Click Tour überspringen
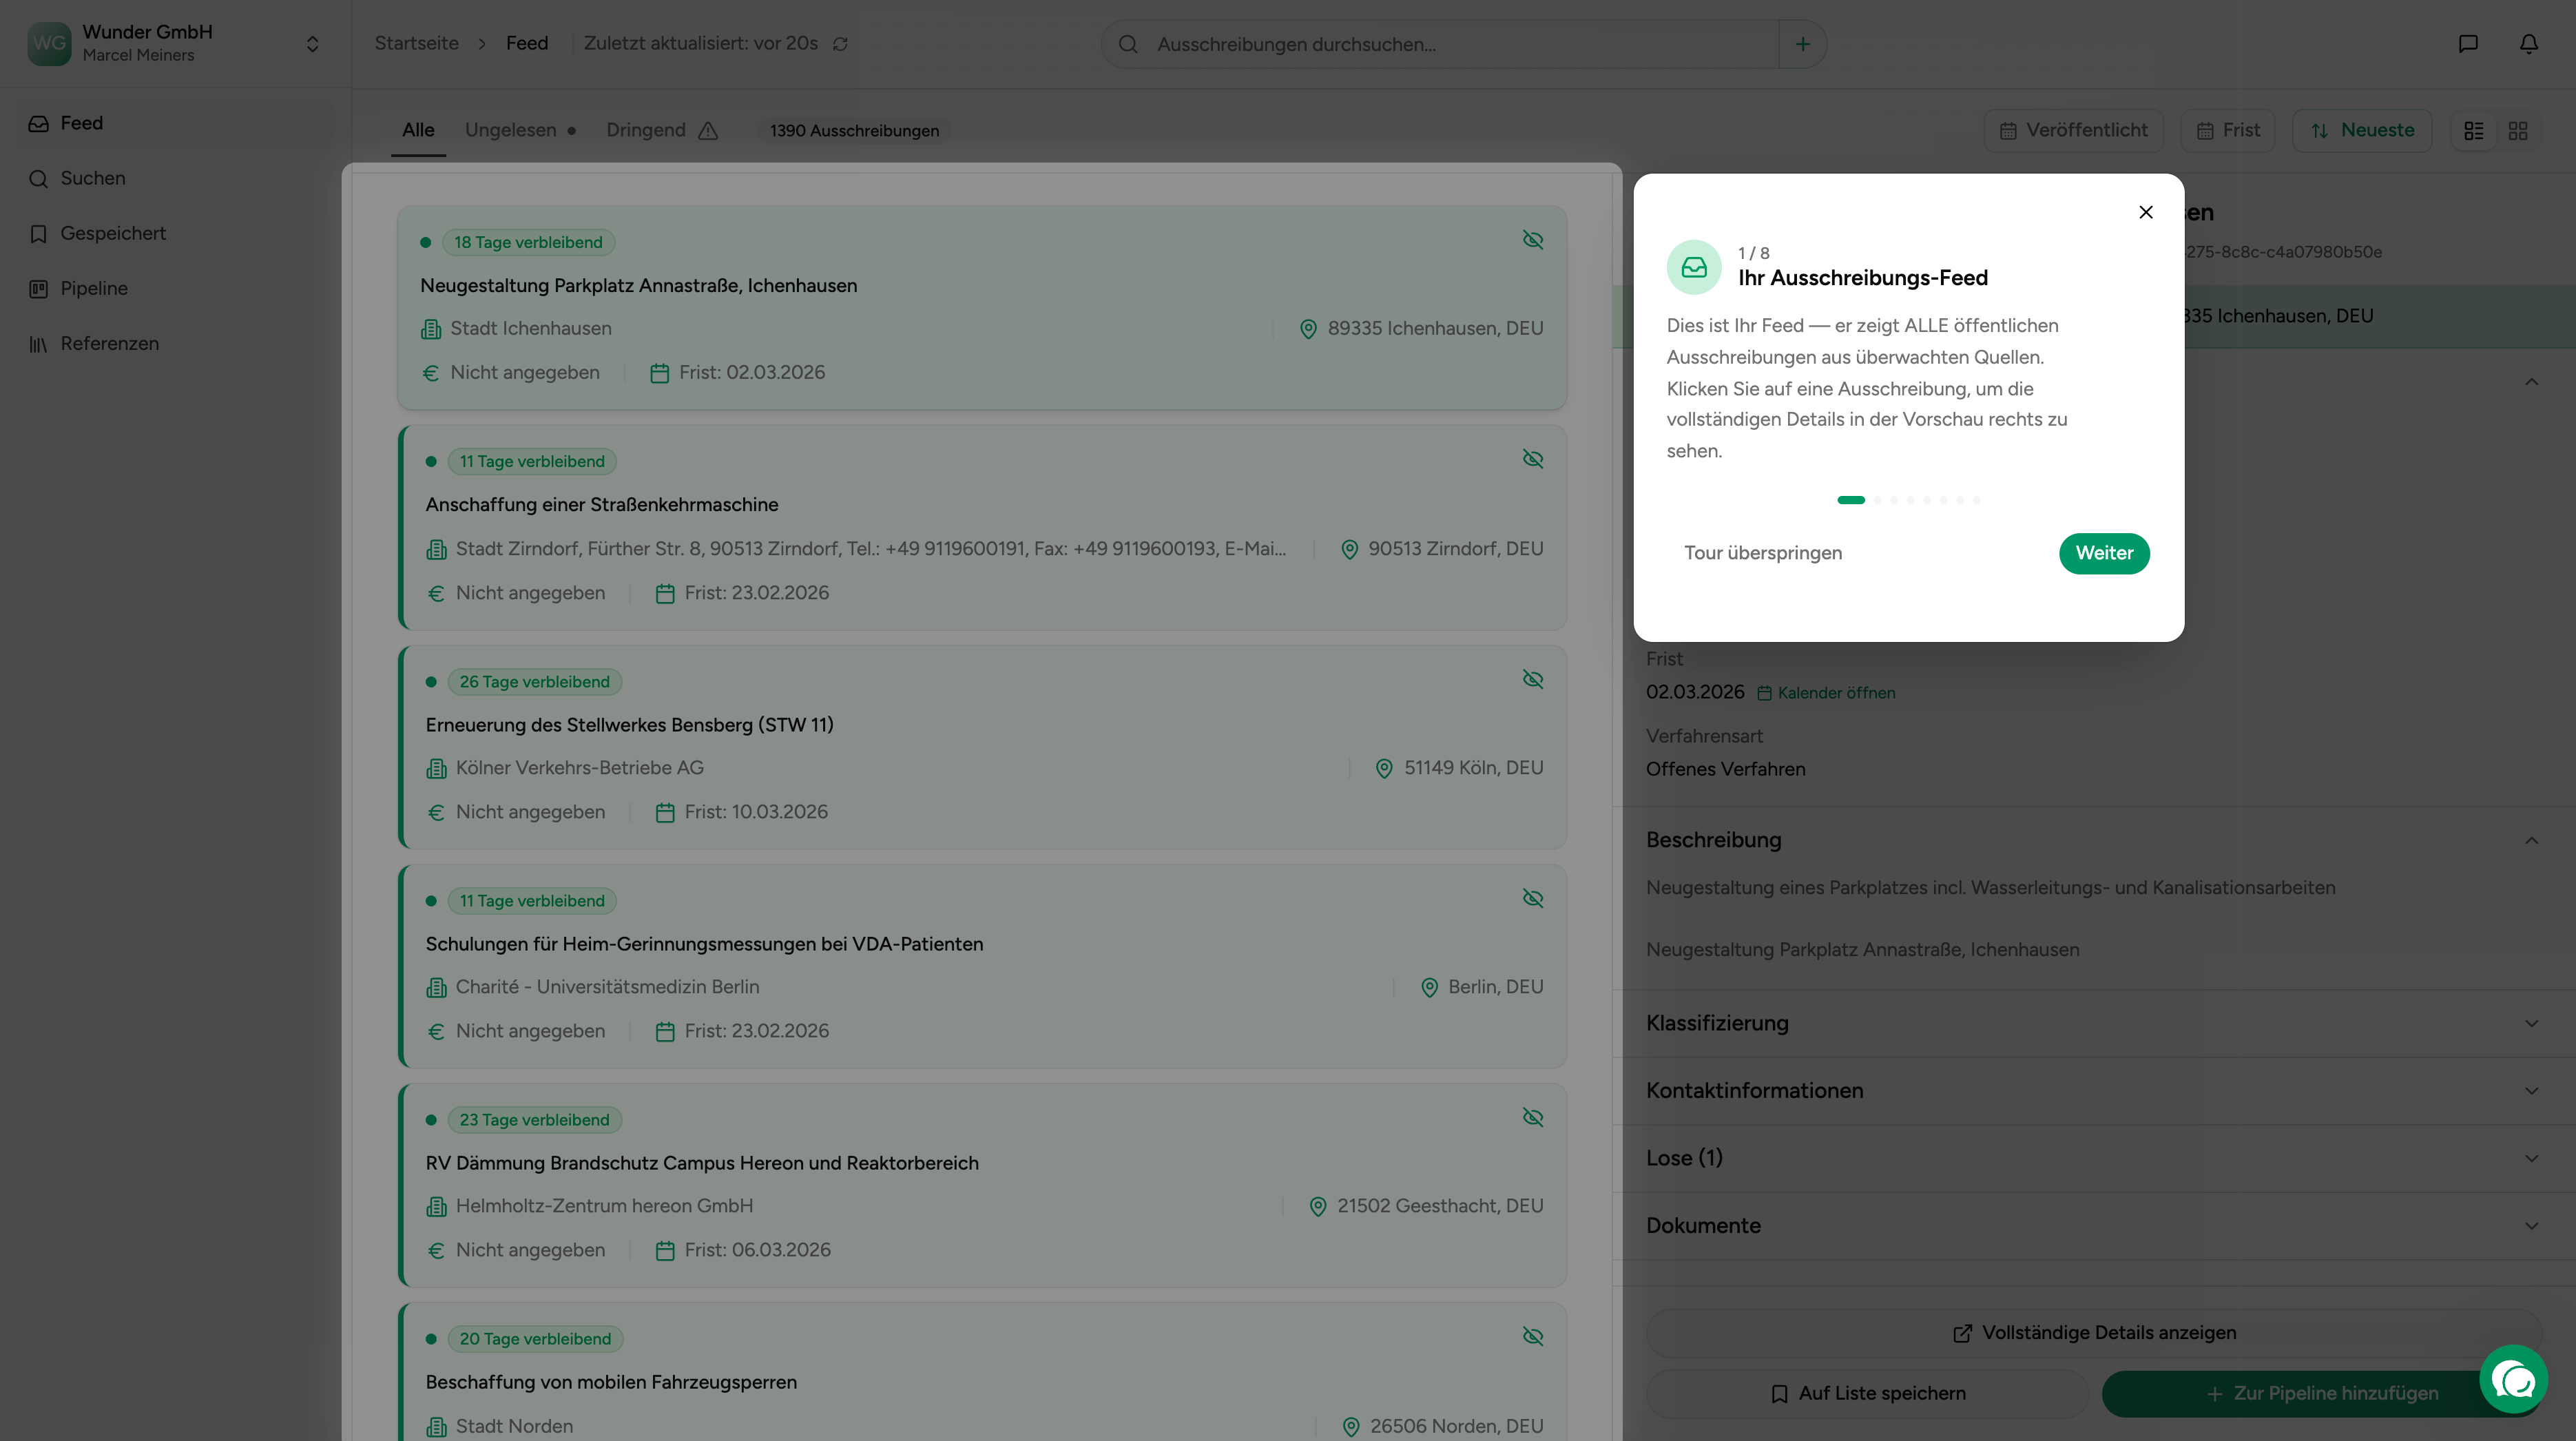The height and width of the screenshot is (1441, 2576). point(1762,553)
